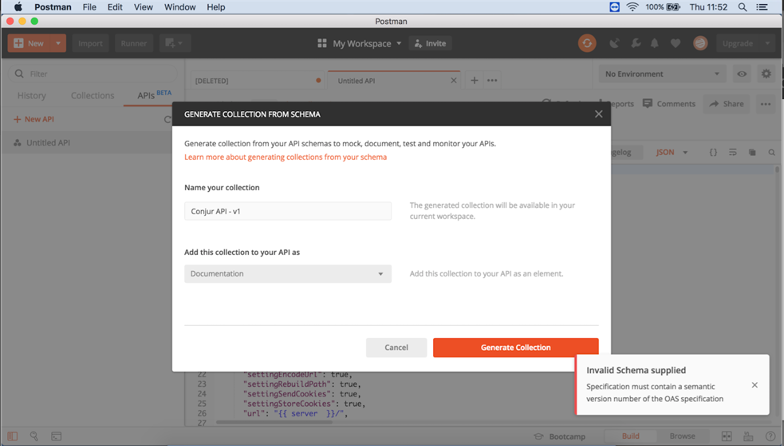This screenshot has height=446, width=784.
Task: Open the View menu in menu bar
Action: click(x=143, y=7)
